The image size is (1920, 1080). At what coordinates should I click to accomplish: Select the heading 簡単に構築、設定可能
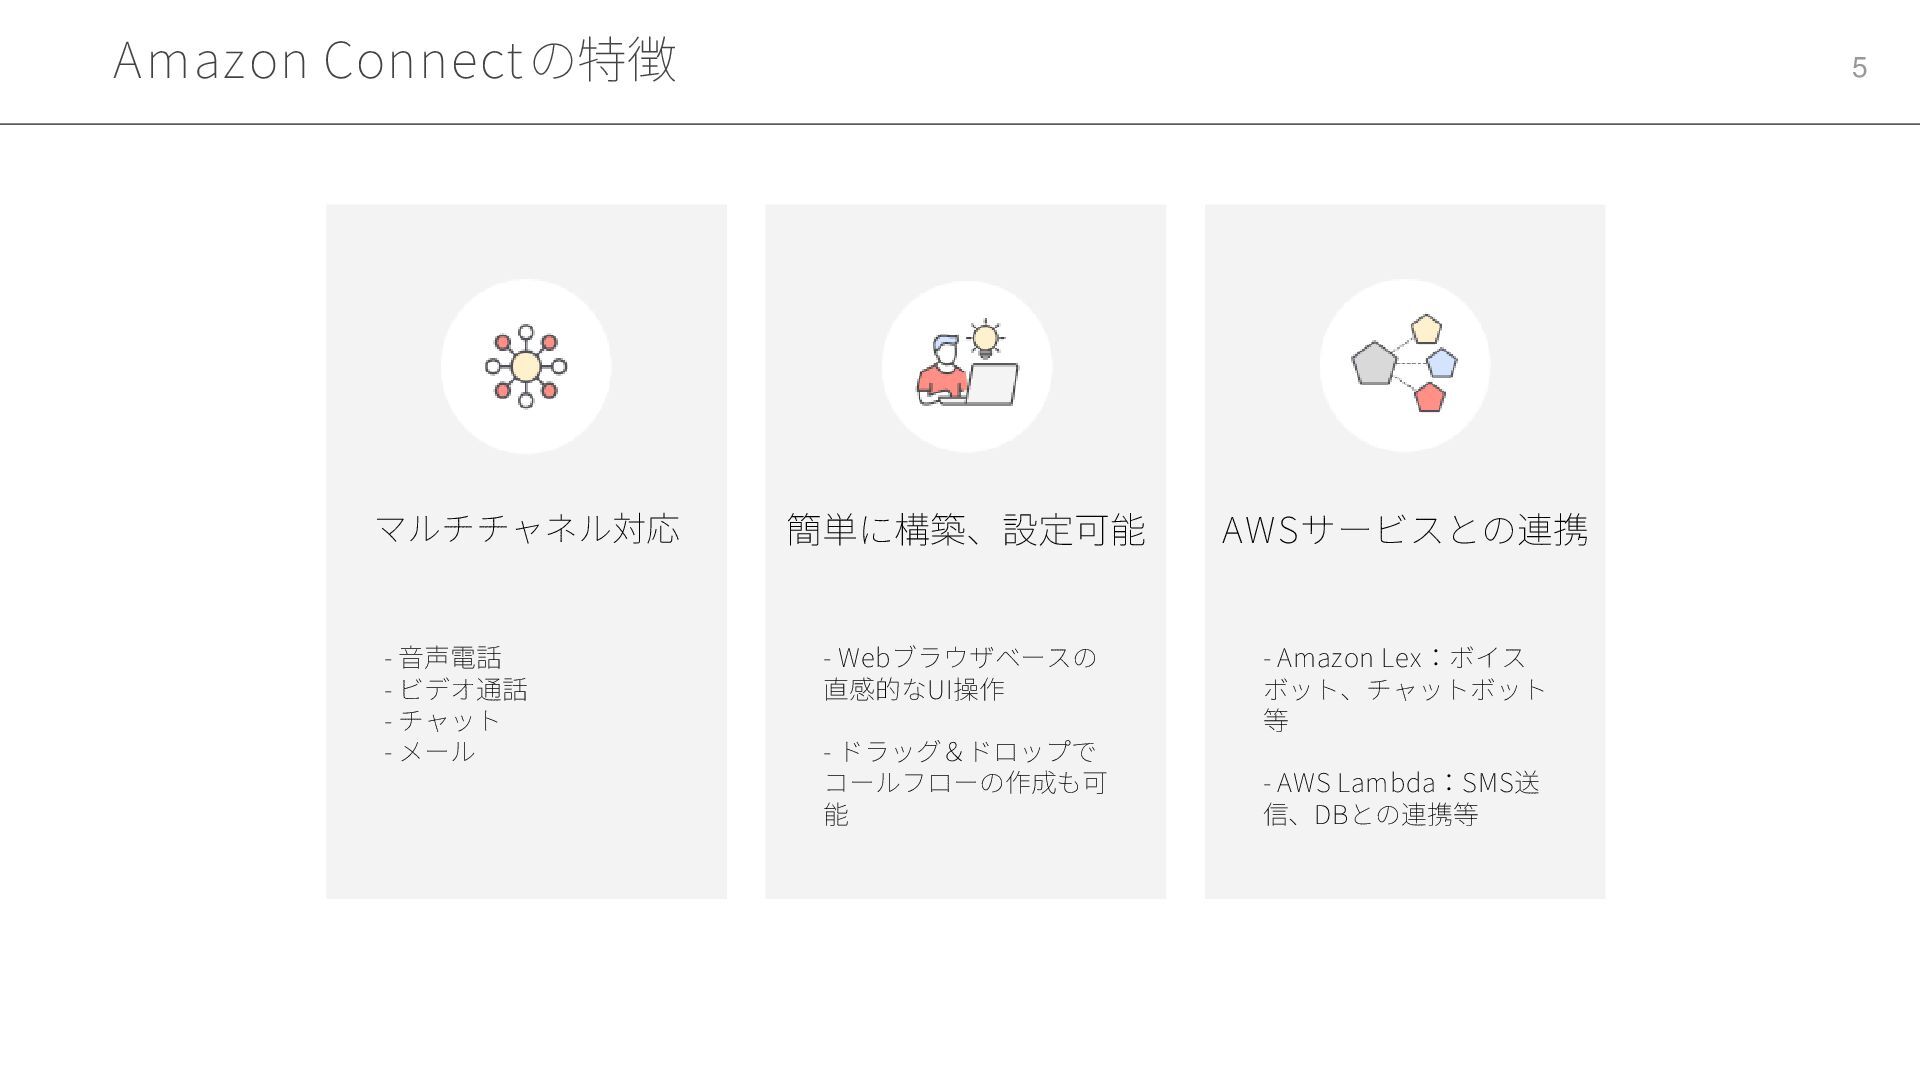tap(966, 529)
